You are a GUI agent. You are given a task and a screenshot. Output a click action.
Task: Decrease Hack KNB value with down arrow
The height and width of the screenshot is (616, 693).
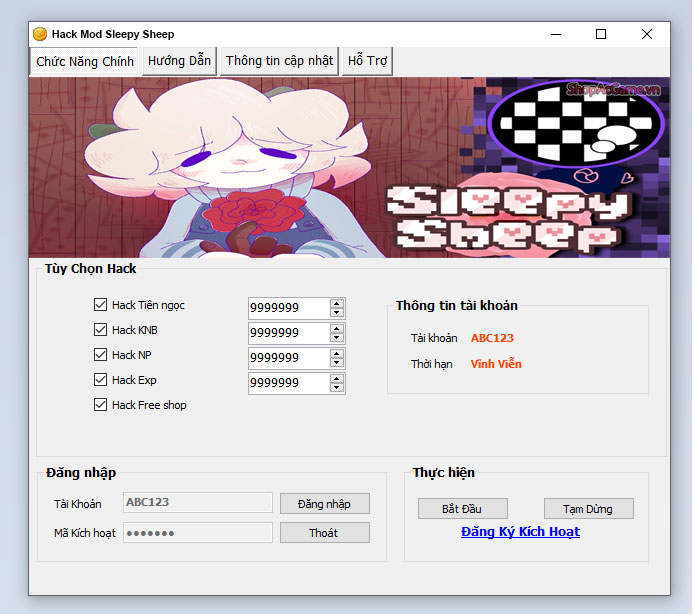337,338
